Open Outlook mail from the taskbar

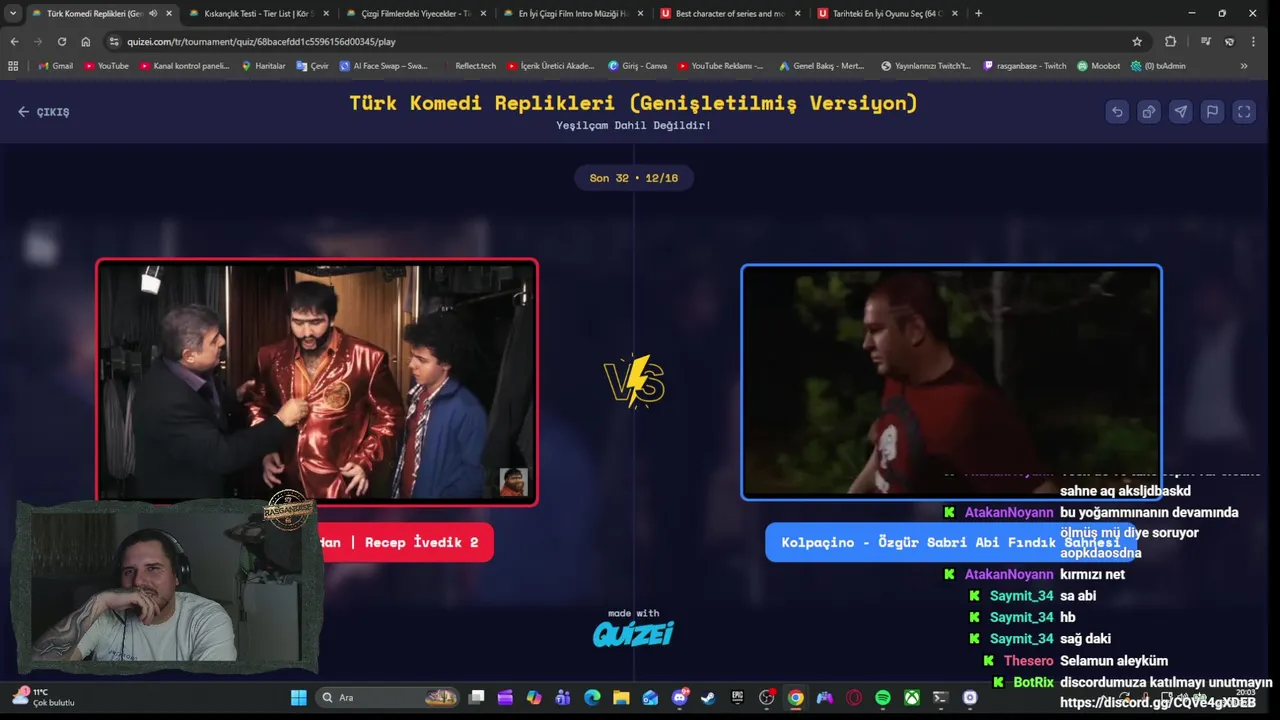650,697
